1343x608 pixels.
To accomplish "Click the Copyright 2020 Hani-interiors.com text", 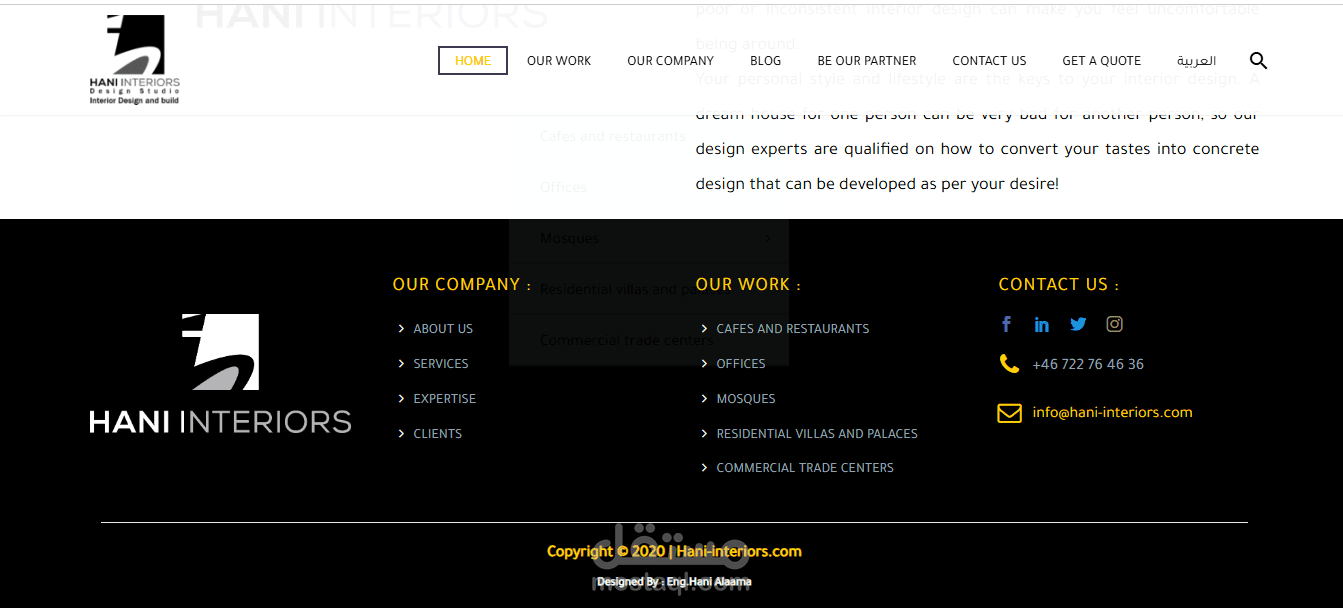I will coord(674,551).
